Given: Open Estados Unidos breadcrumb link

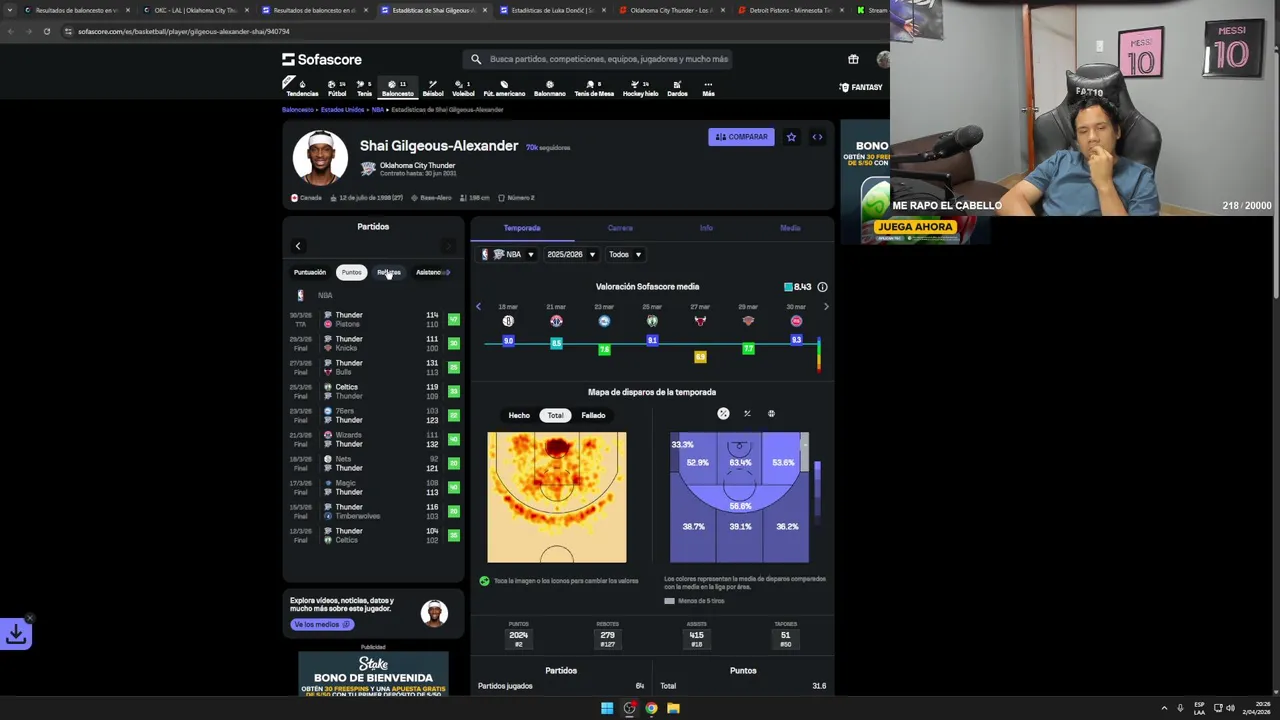Looking at the screenshot, I should [342, 110].
